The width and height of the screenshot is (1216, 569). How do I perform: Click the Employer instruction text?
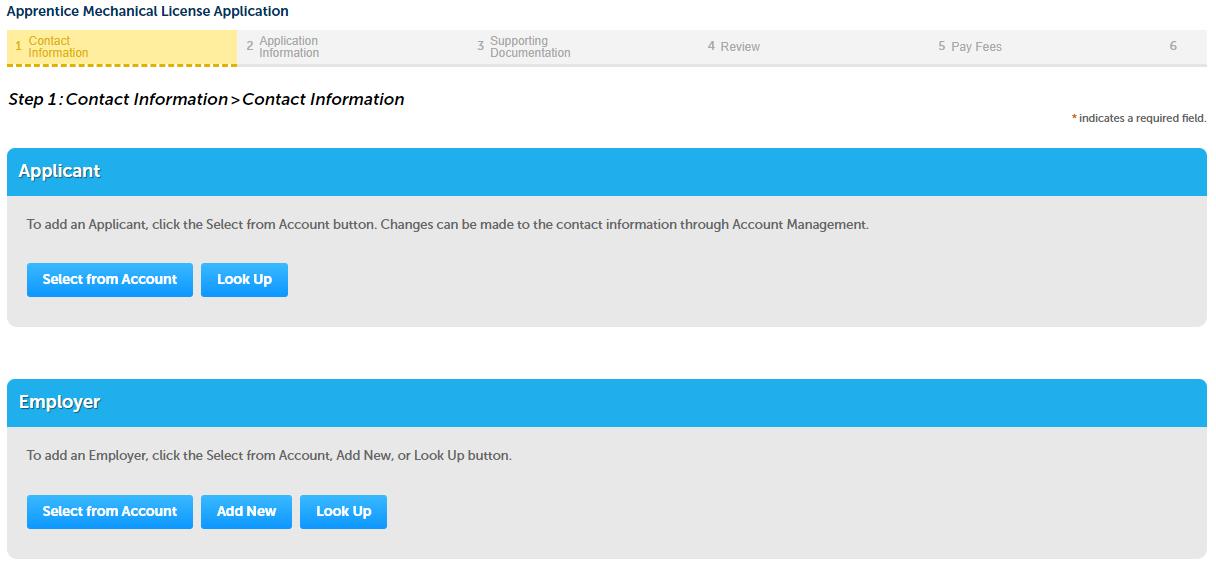pyautogui.click(x=269, y=456)
